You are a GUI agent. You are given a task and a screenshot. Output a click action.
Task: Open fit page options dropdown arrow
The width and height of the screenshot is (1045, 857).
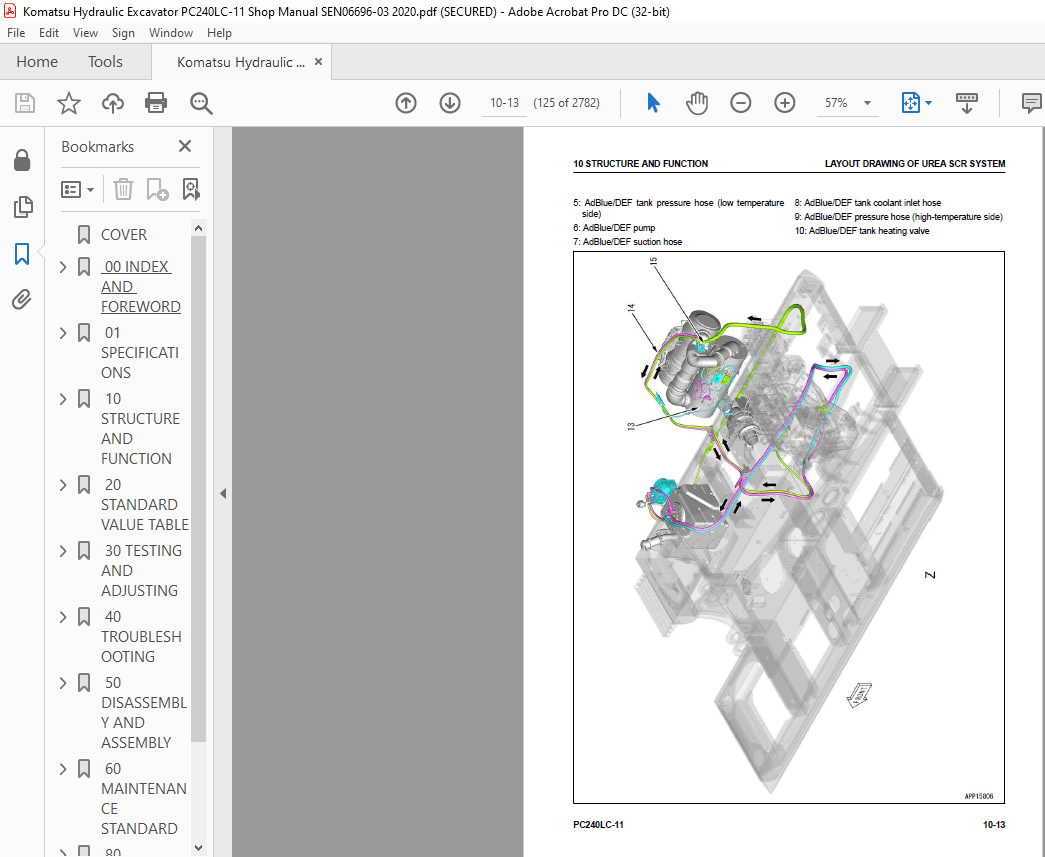928,103
